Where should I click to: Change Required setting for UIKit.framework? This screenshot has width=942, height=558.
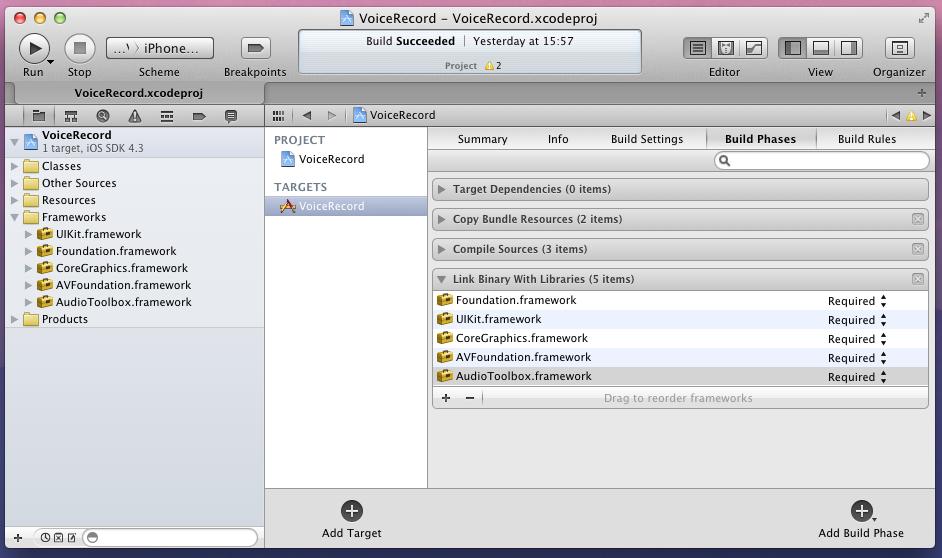(857, 320)
